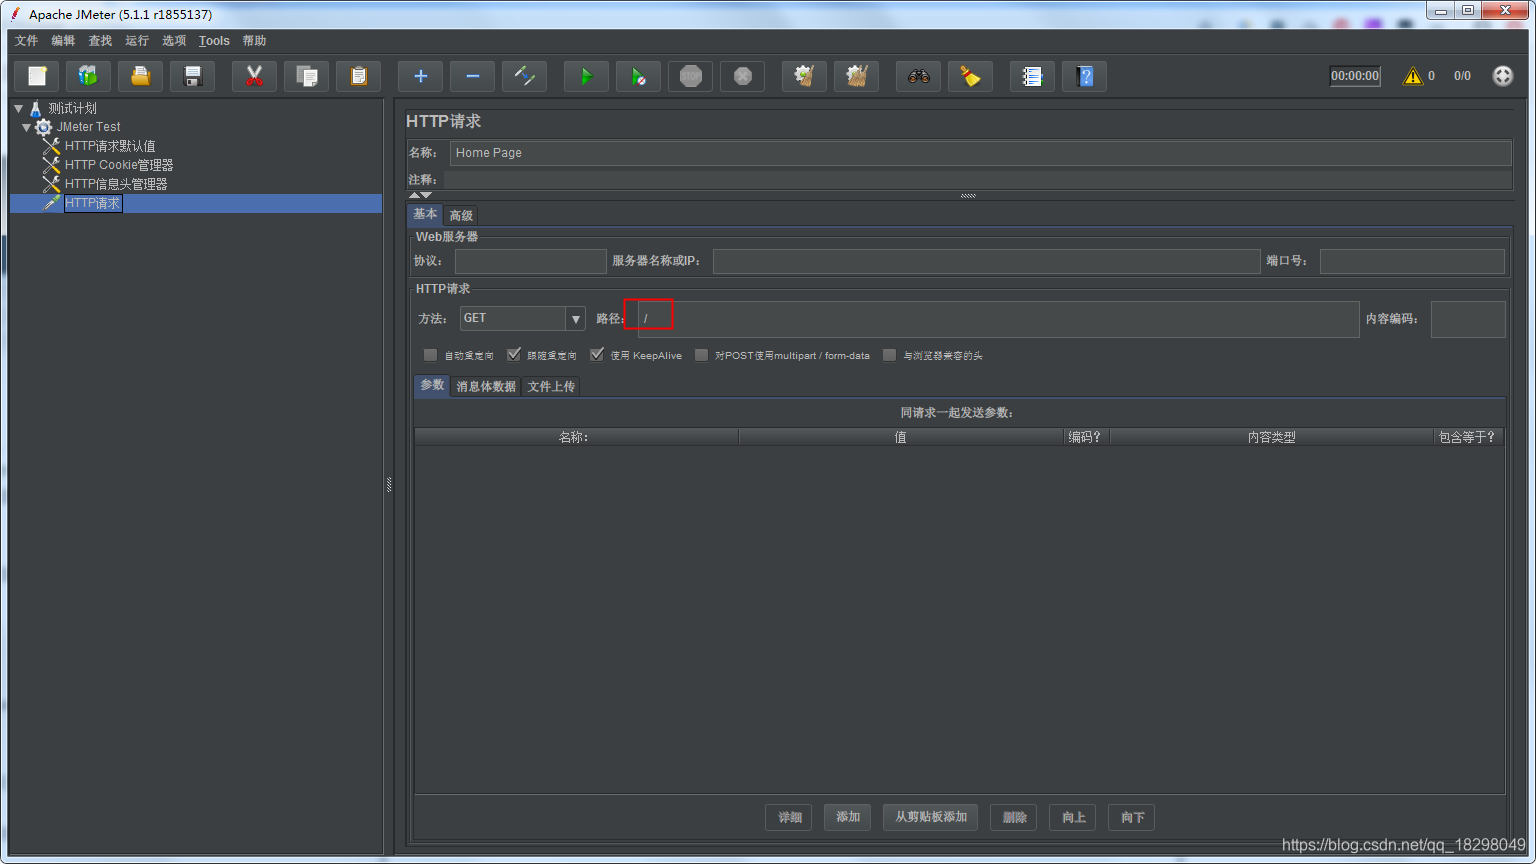Click the Toggle enable/disable icon
This screenshot has height=864, width=1536.
click(x=525, y=76)
